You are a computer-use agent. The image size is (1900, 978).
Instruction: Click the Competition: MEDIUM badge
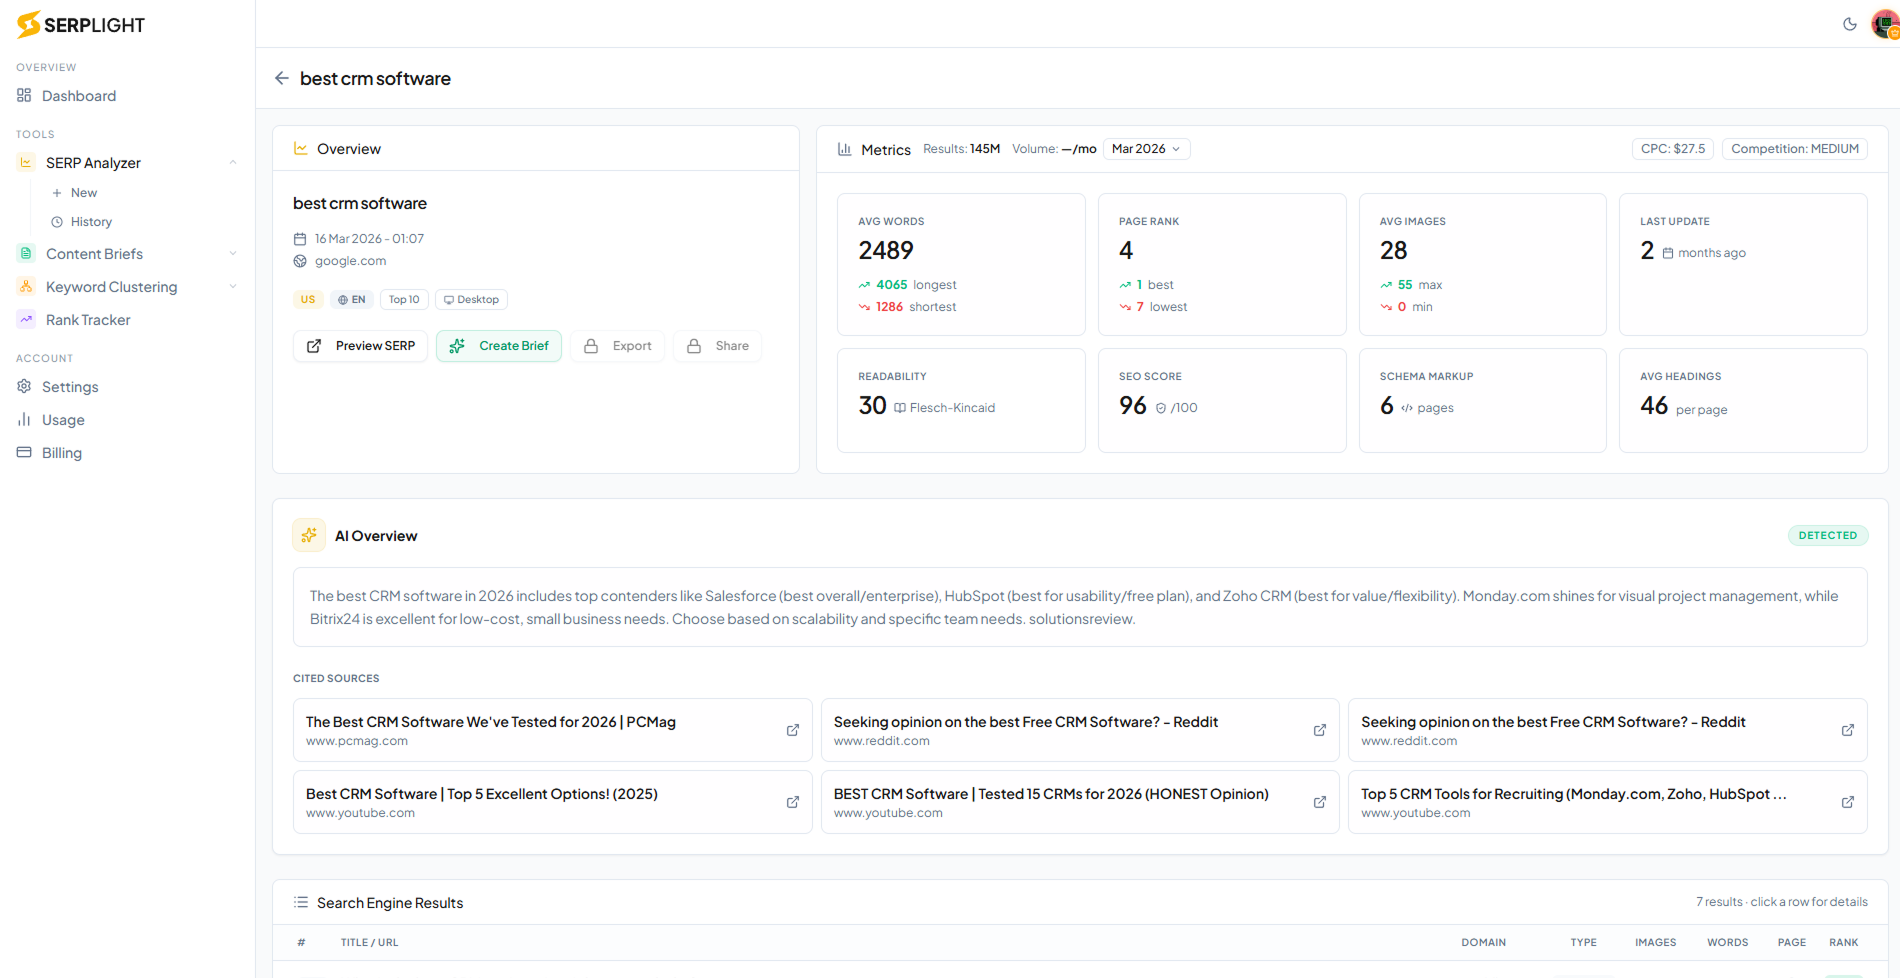[1795, 149]
